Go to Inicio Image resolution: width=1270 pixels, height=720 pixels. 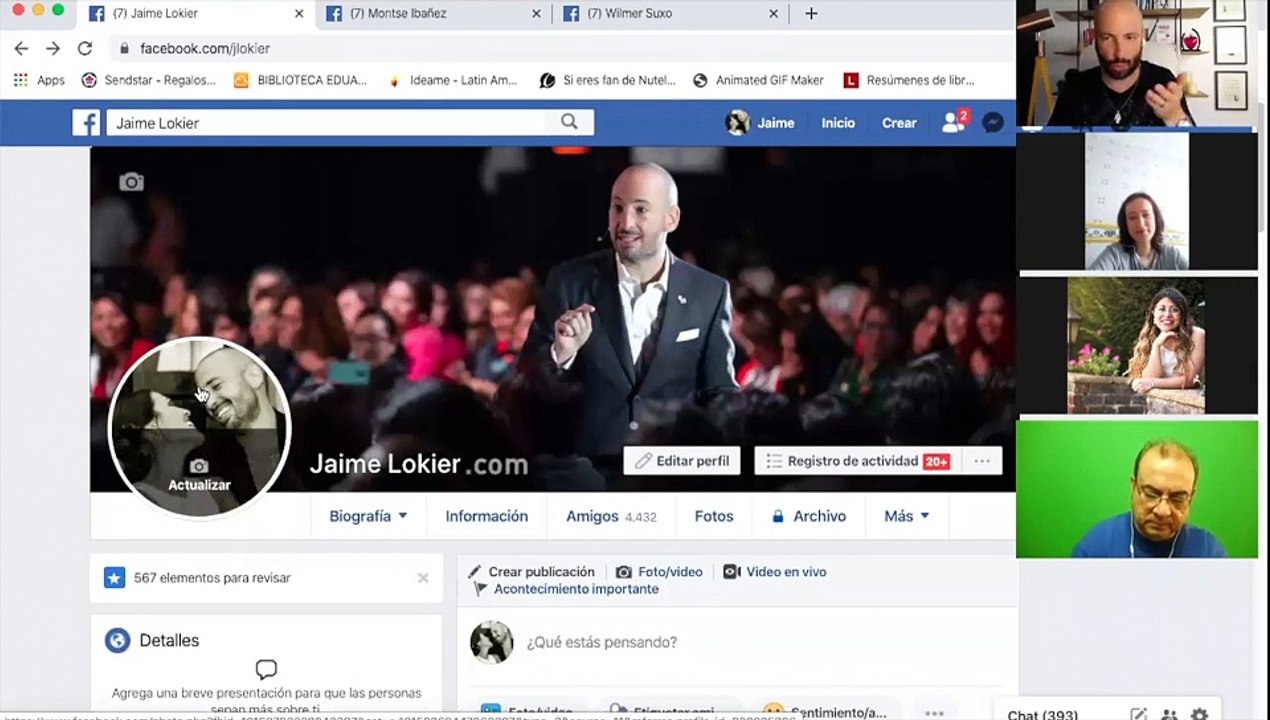point(838,123)
